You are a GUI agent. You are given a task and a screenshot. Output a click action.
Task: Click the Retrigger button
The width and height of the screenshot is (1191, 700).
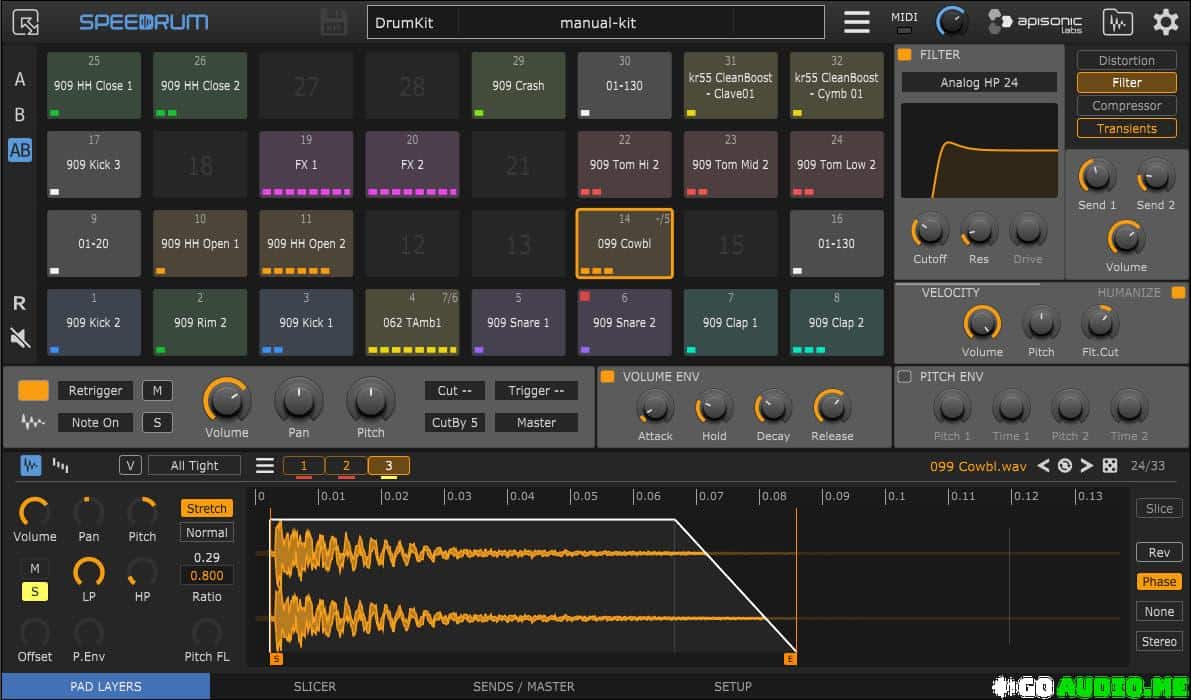(95, 390)
